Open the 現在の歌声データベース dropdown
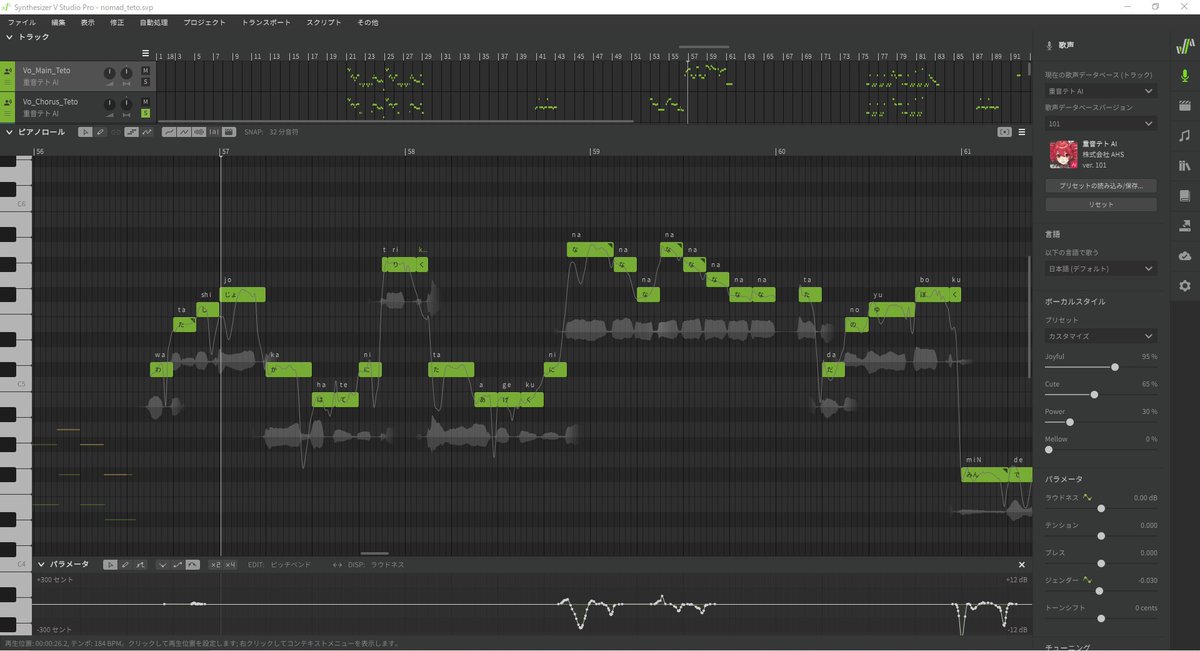This screenshot has width=1200, height=651. 1100,91
